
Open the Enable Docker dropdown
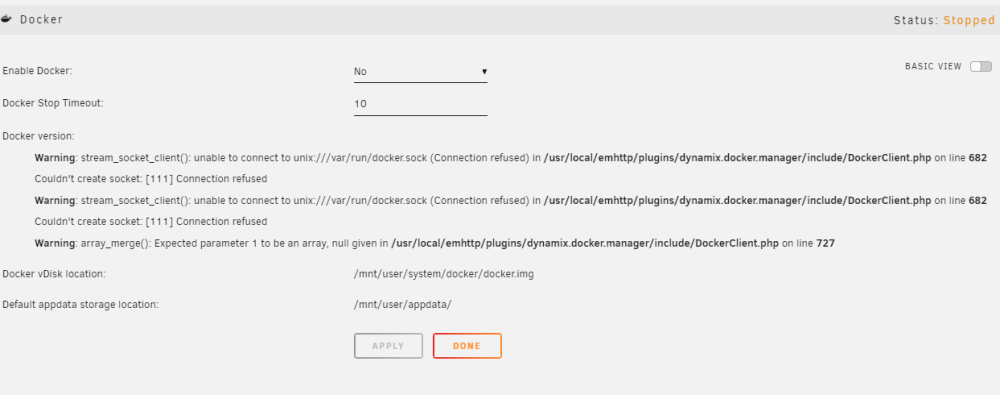420,71
